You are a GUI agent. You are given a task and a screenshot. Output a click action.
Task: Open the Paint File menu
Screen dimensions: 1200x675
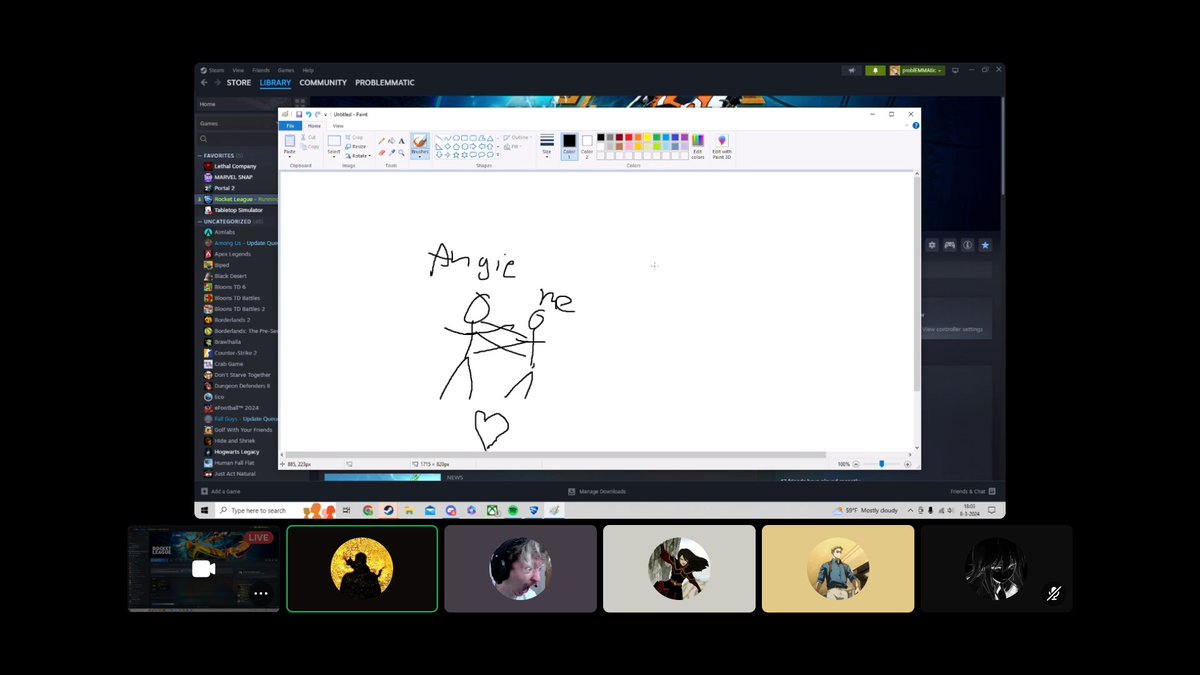click(x=290, y=126)
